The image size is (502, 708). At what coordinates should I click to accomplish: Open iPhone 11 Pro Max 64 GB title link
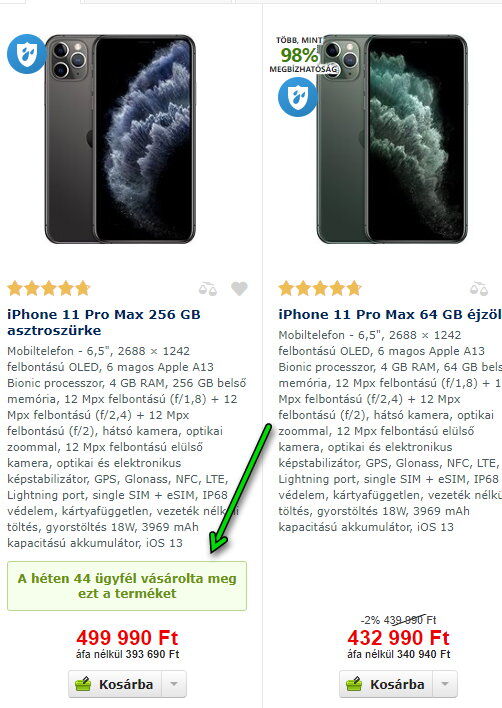click(390, 314)
